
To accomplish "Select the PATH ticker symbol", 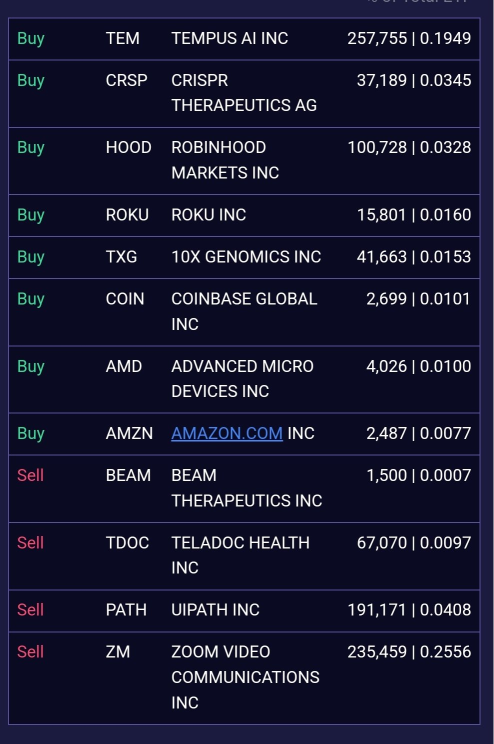I will [x=126, y=610].
